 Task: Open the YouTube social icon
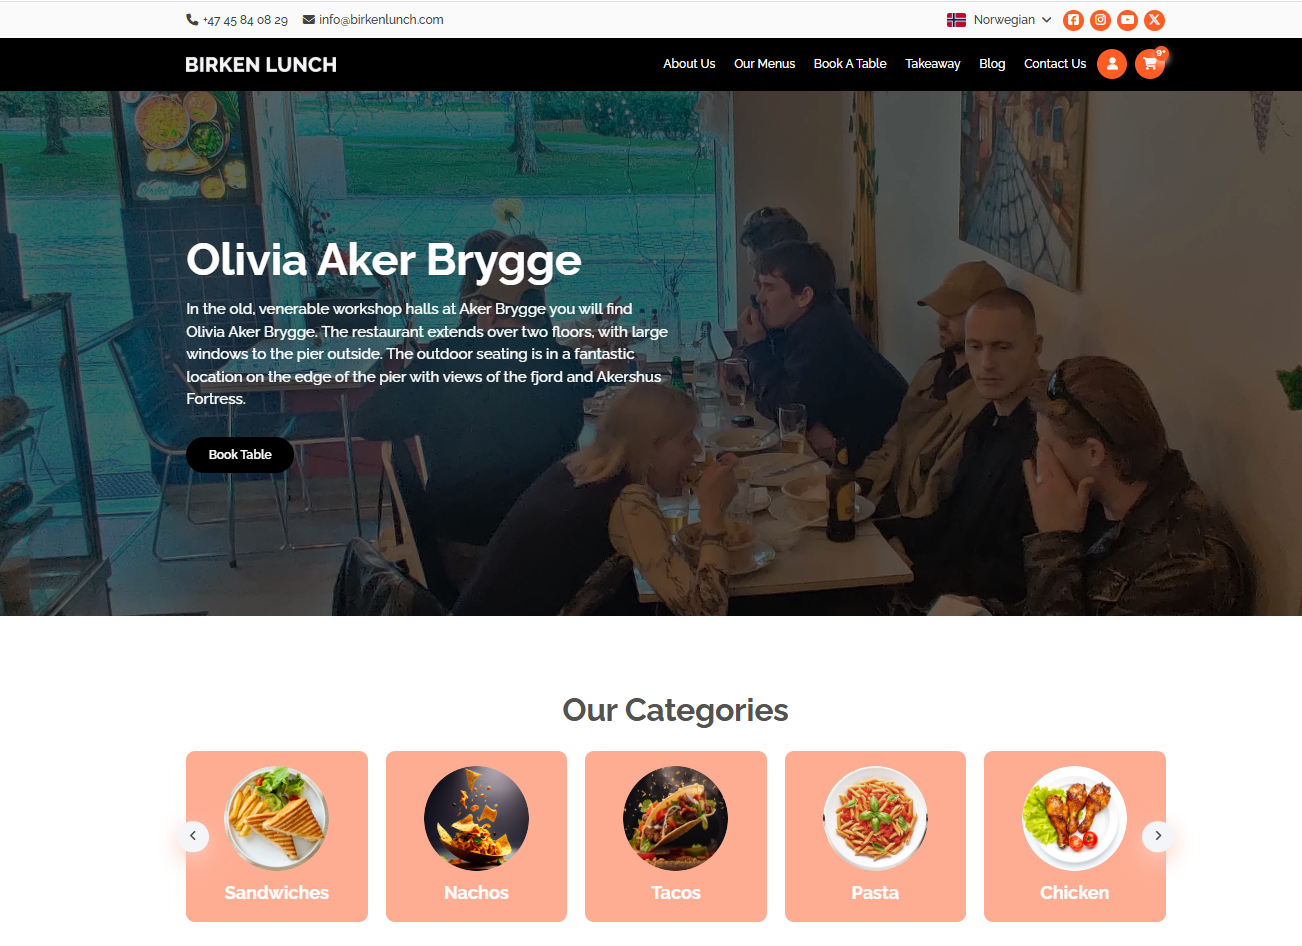point(1127,20)
